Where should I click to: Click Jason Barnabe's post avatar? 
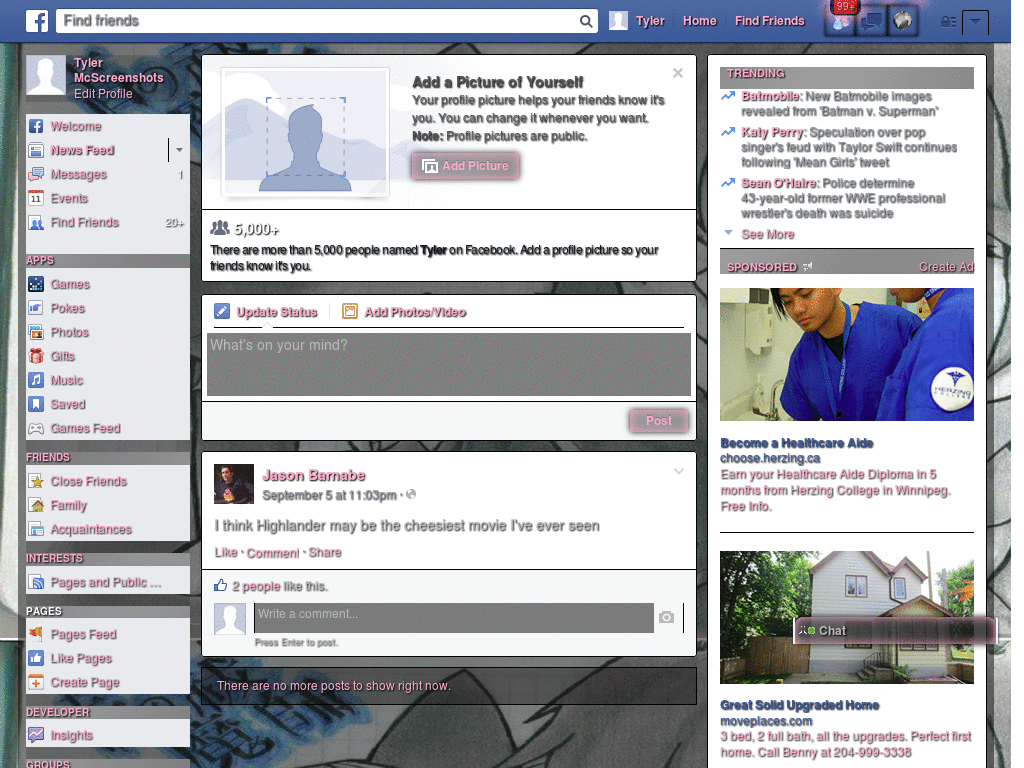(234, 484)
